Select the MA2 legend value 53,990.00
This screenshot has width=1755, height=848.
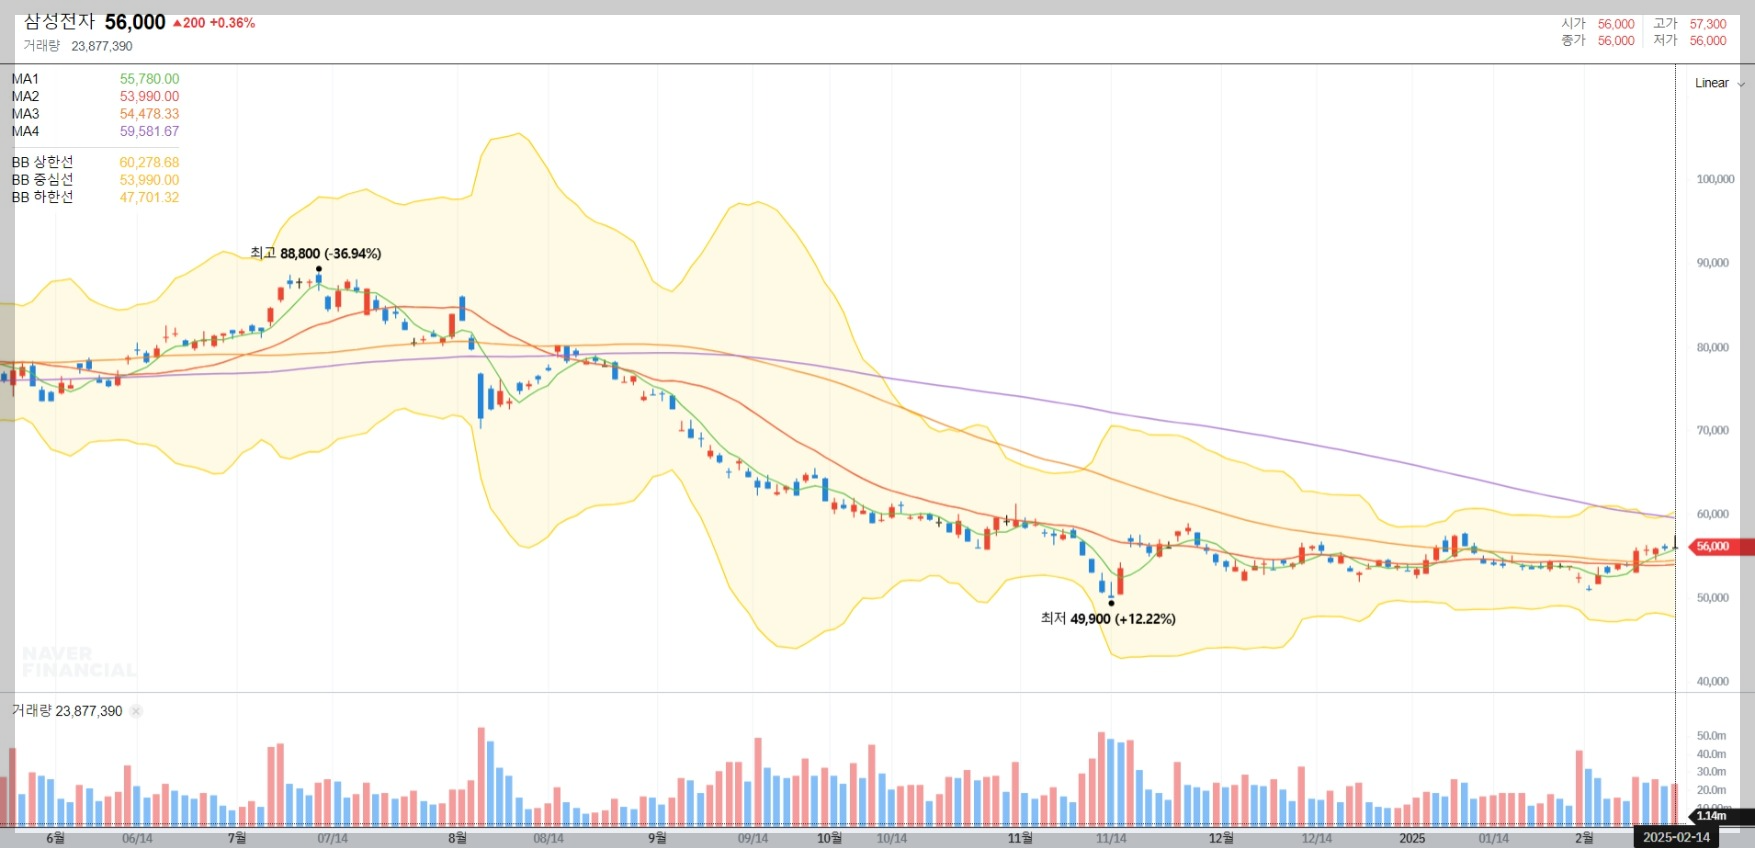point(149,96)
